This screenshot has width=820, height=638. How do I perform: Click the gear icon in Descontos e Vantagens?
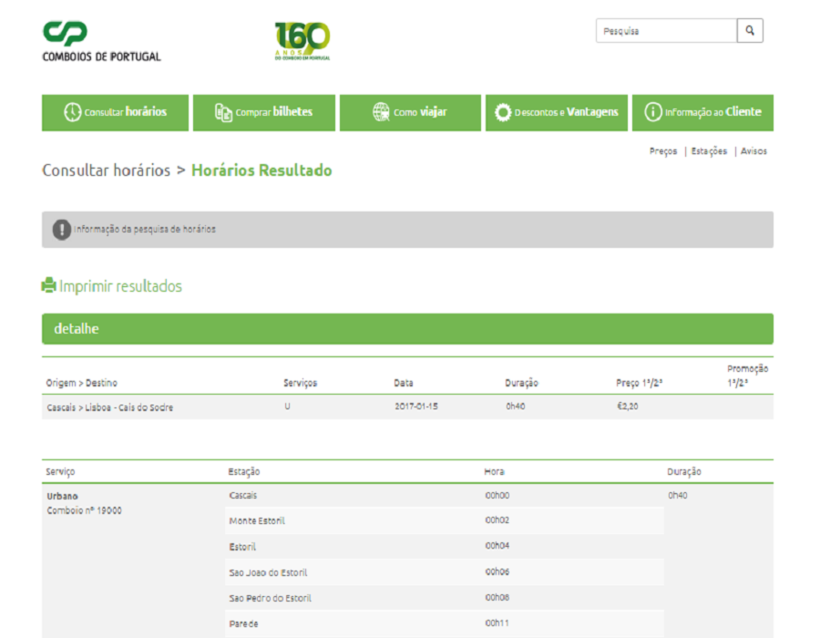503,112
